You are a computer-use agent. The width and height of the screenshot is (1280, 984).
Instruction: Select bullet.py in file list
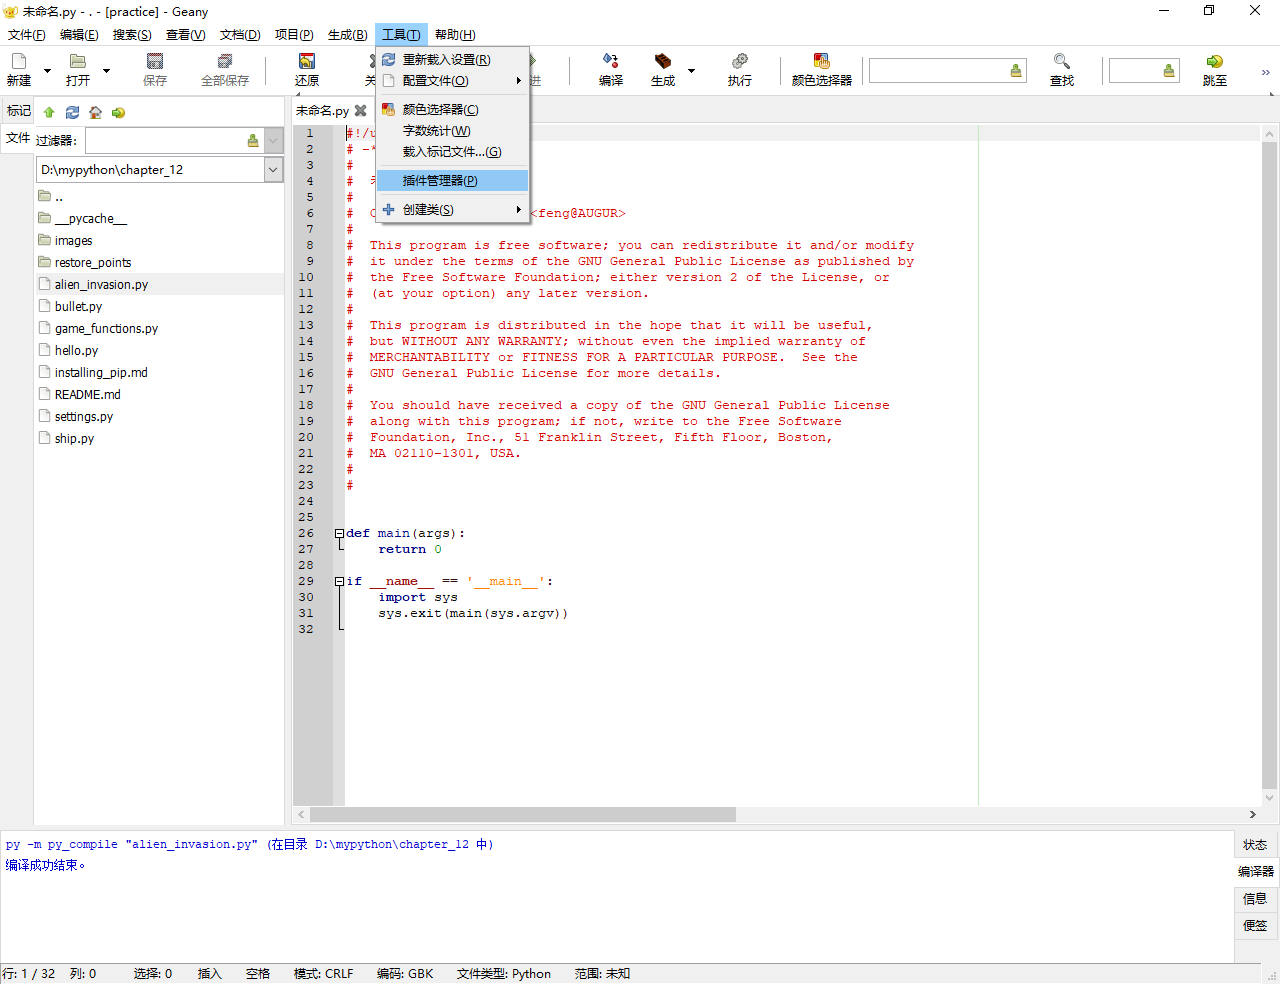point(160,307)
